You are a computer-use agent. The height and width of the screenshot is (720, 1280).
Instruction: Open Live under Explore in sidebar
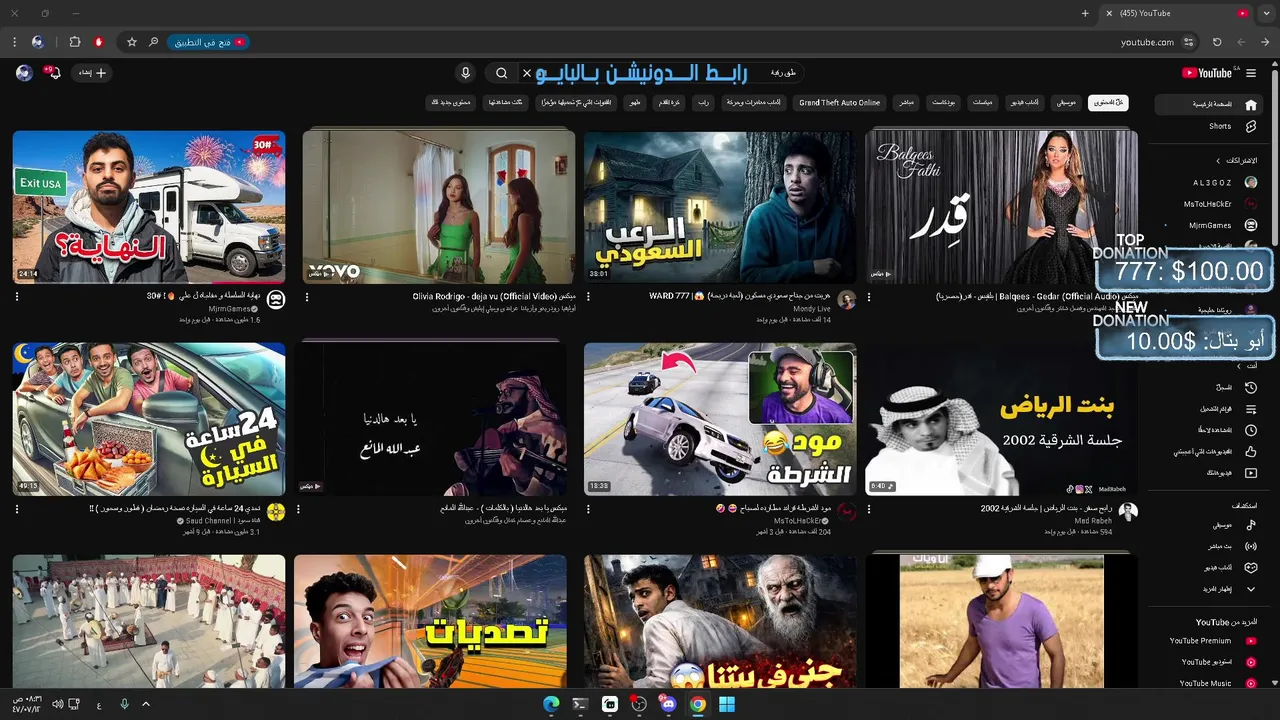[1211, 546]
